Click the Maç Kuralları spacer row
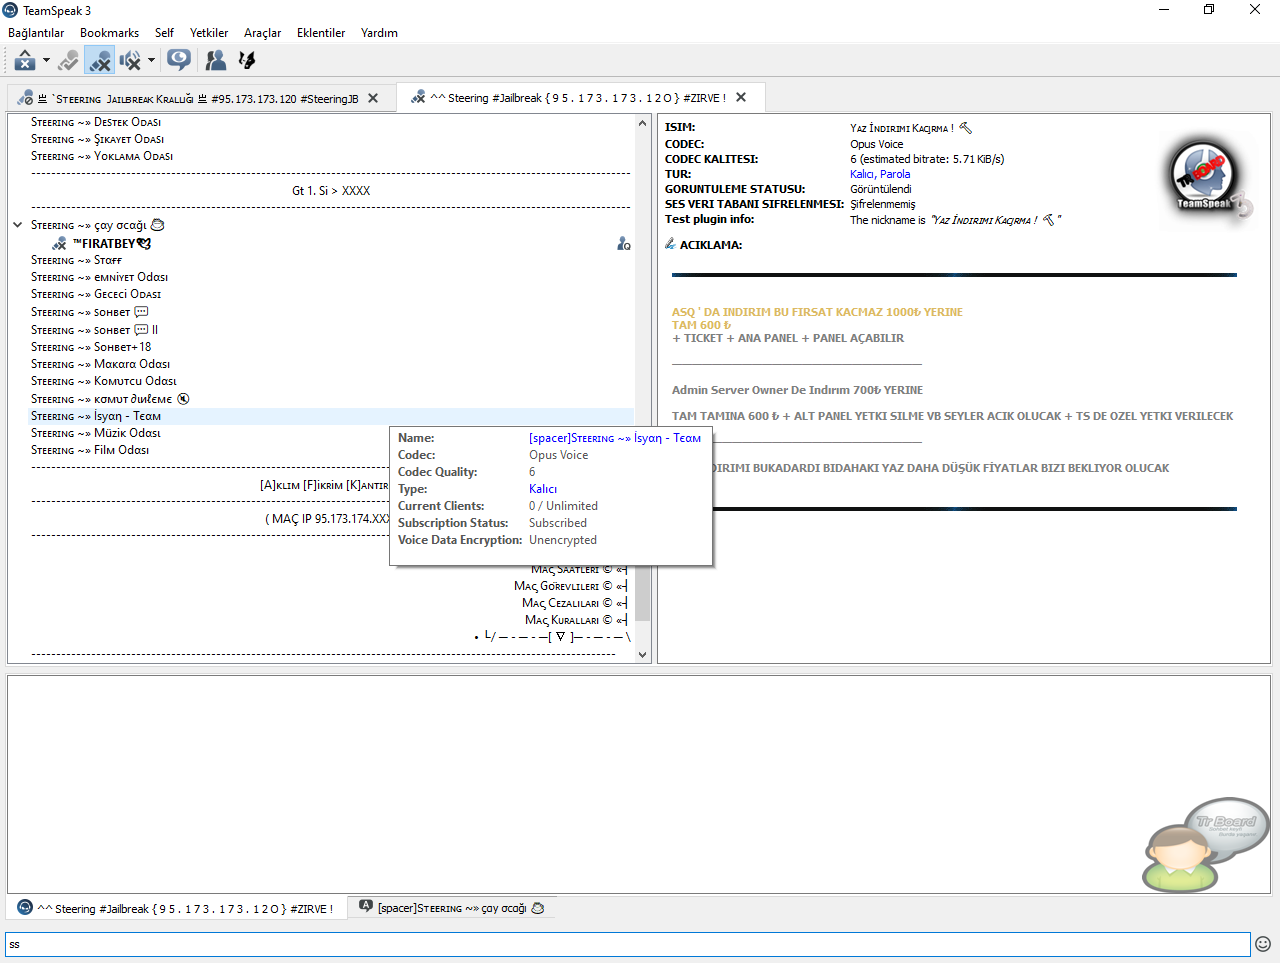Image resolution: width=1280 pixels, height=963 pixels. (576, 620)
